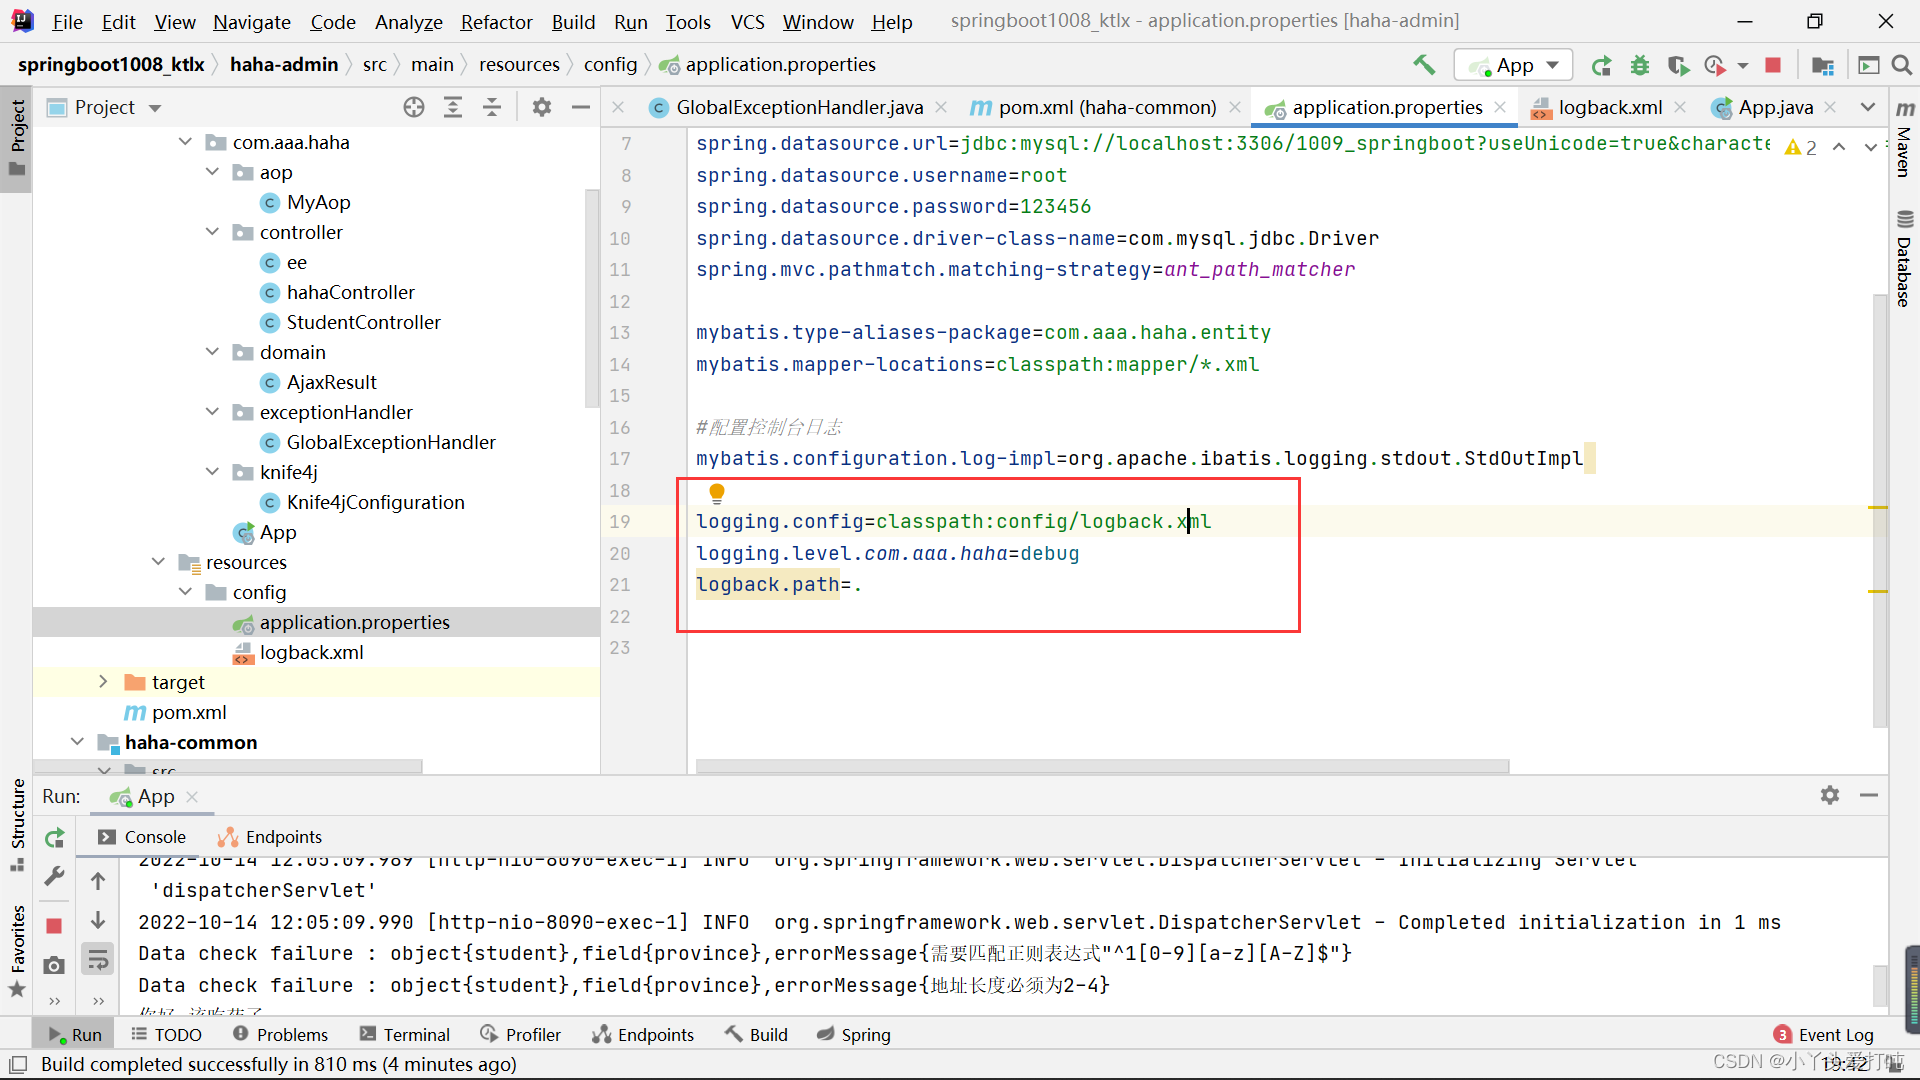
Task: Open Project panel options gear
Action: coord(542,107)
